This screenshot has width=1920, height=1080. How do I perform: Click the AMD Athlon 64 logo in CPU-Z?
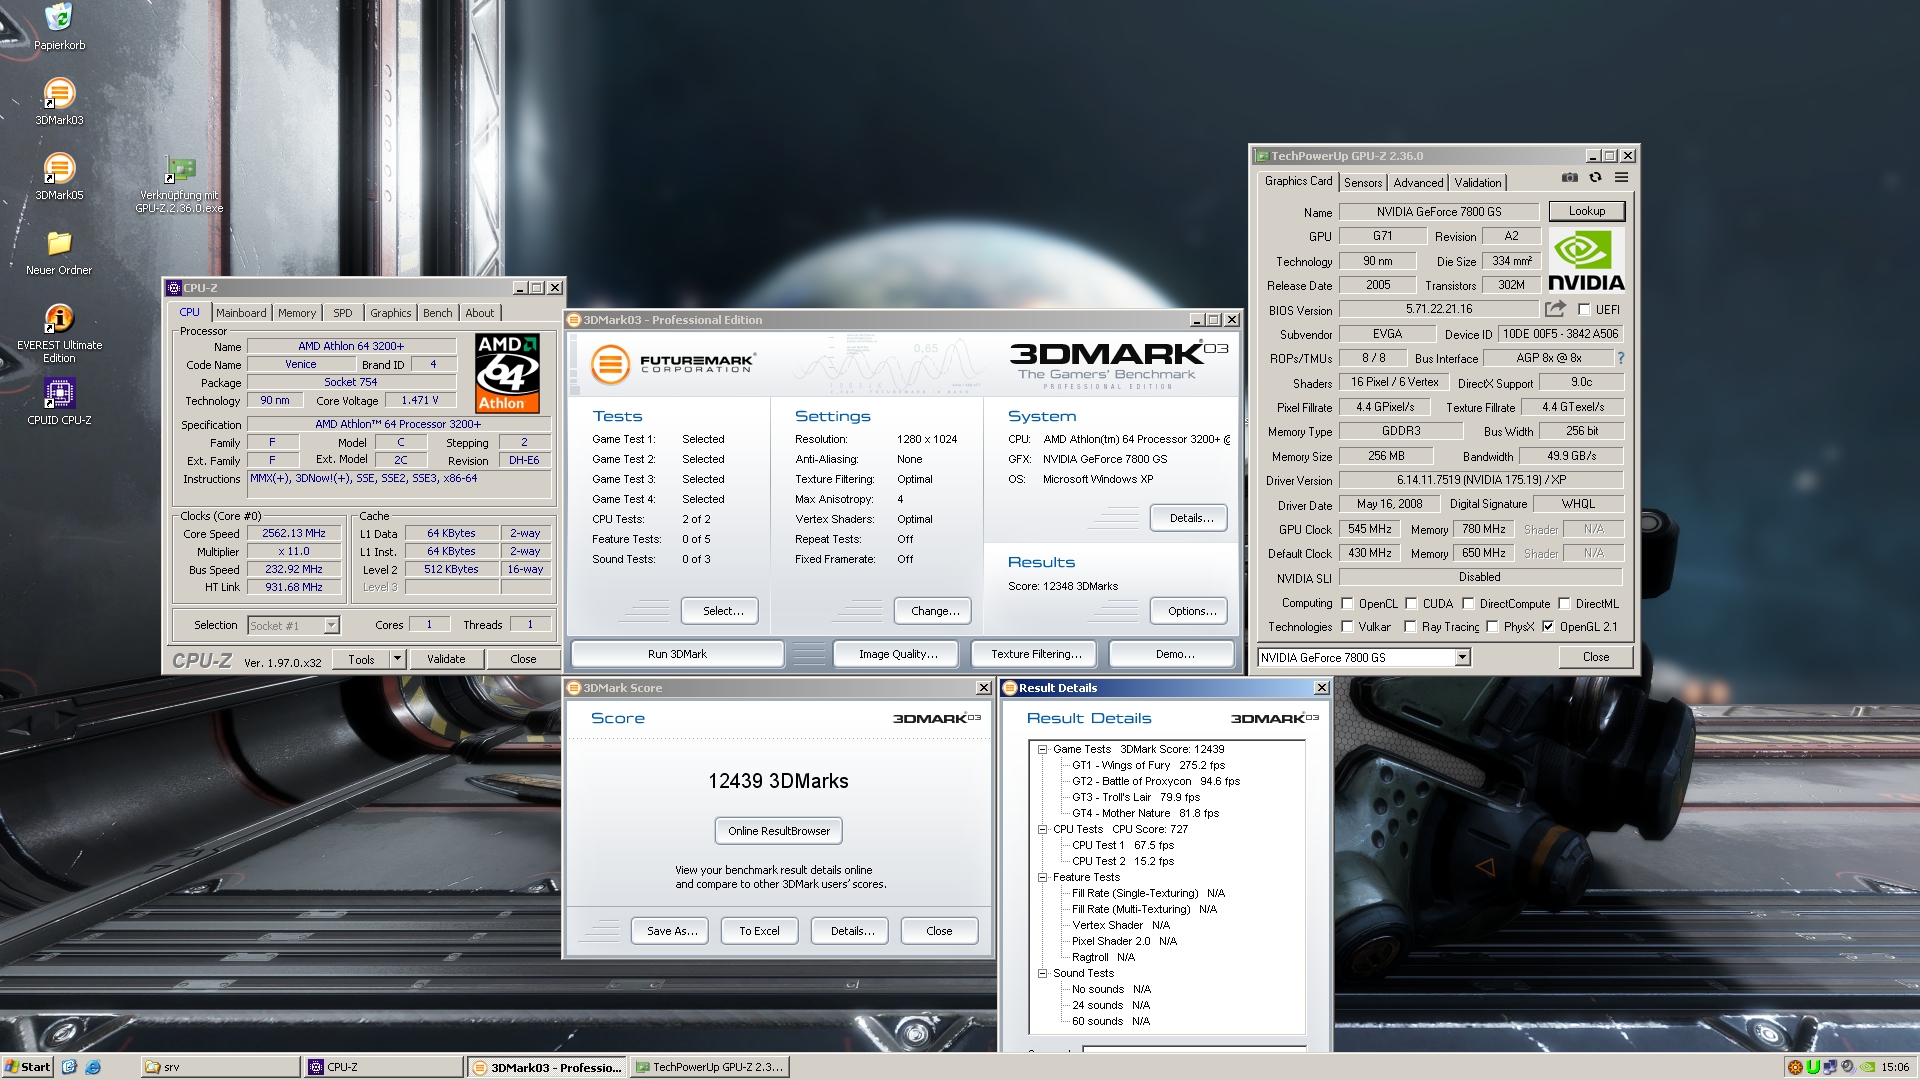tap(507, 373)
